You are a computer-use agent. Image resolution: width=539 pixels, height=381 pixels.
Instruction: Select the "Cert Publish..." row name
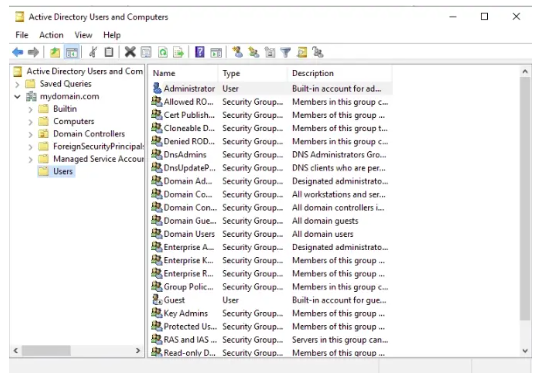tap(189, 115)
